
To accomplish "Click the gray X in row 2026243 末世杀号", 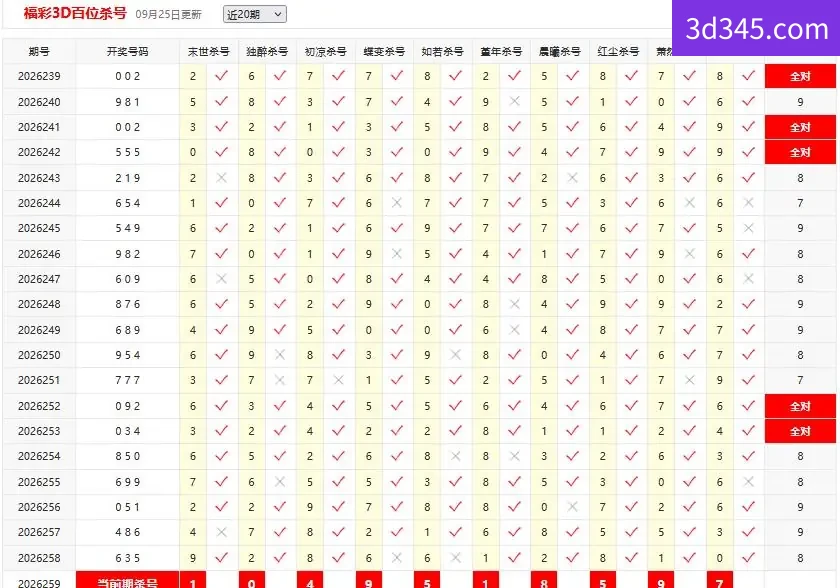I will coord(221,178).
